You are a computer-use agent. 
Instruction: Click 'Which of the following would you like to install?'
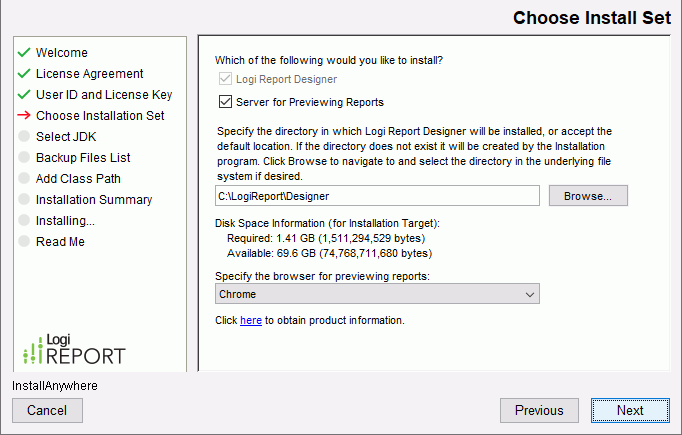click(329, 60)
